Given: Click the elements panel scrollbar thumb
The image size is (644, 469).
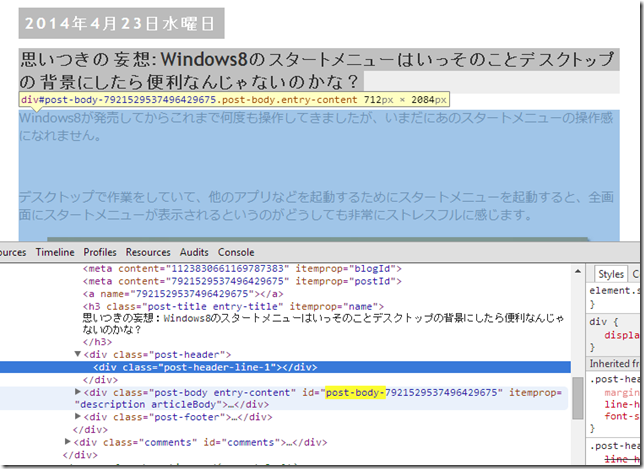Looking at the screenshot, I should point(578,398).
